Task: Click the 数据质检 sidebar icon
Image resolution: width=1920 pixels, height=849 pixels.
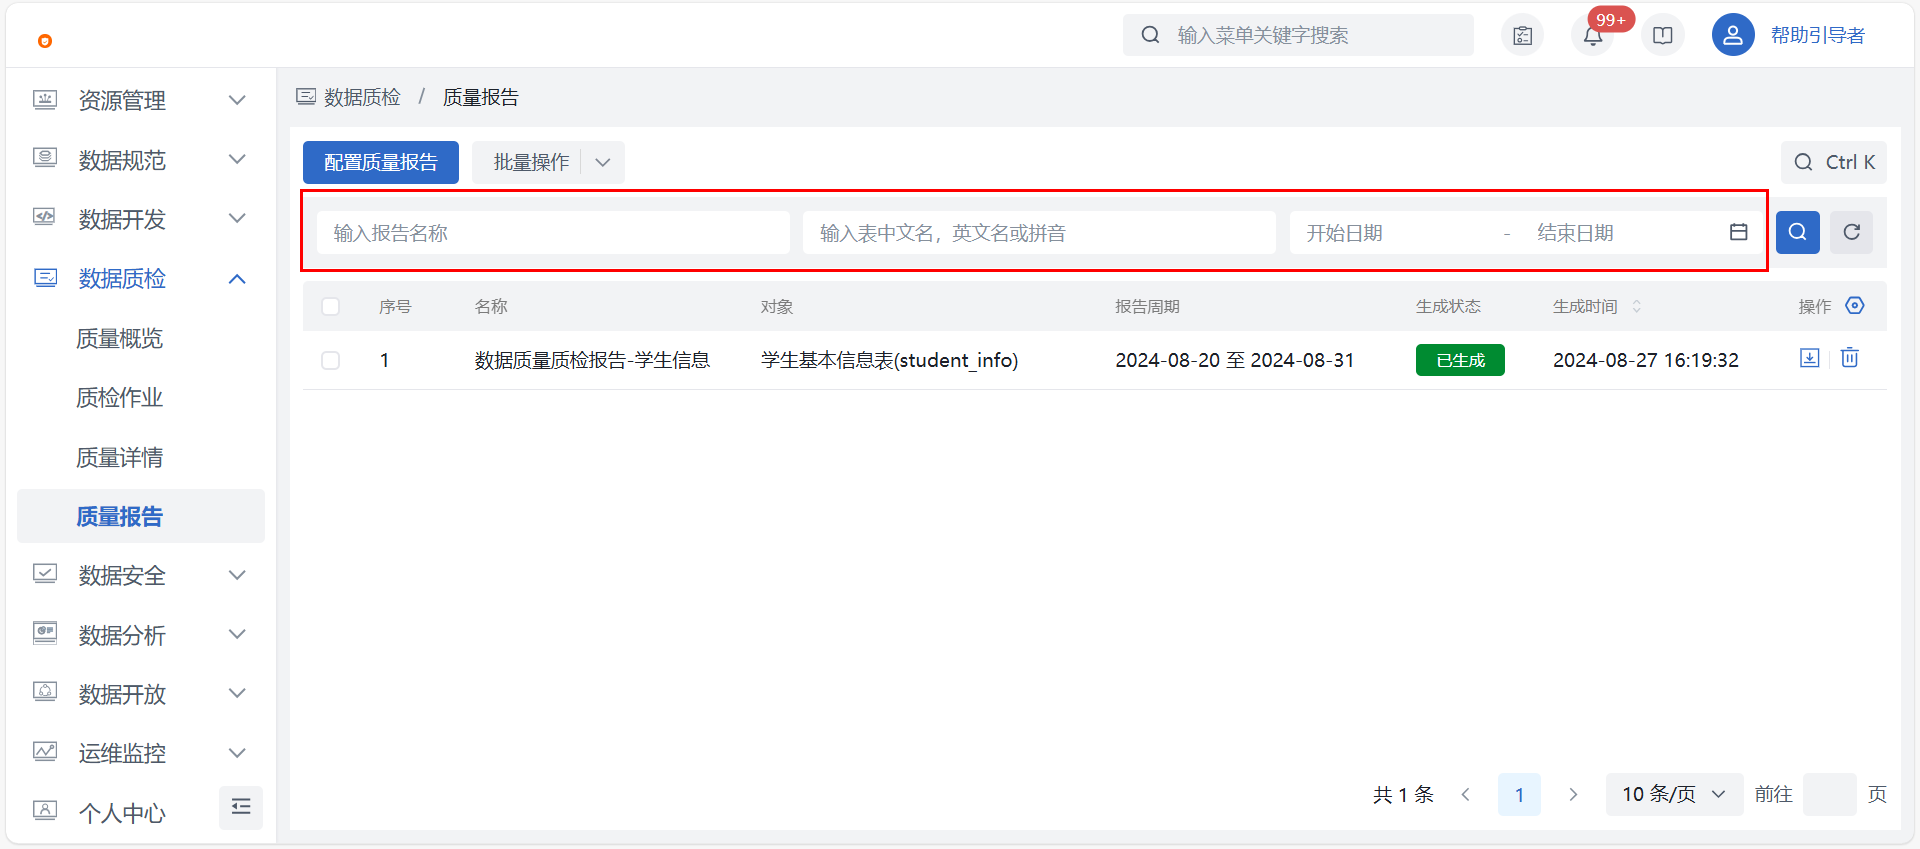Action: (x=45, y=278)
